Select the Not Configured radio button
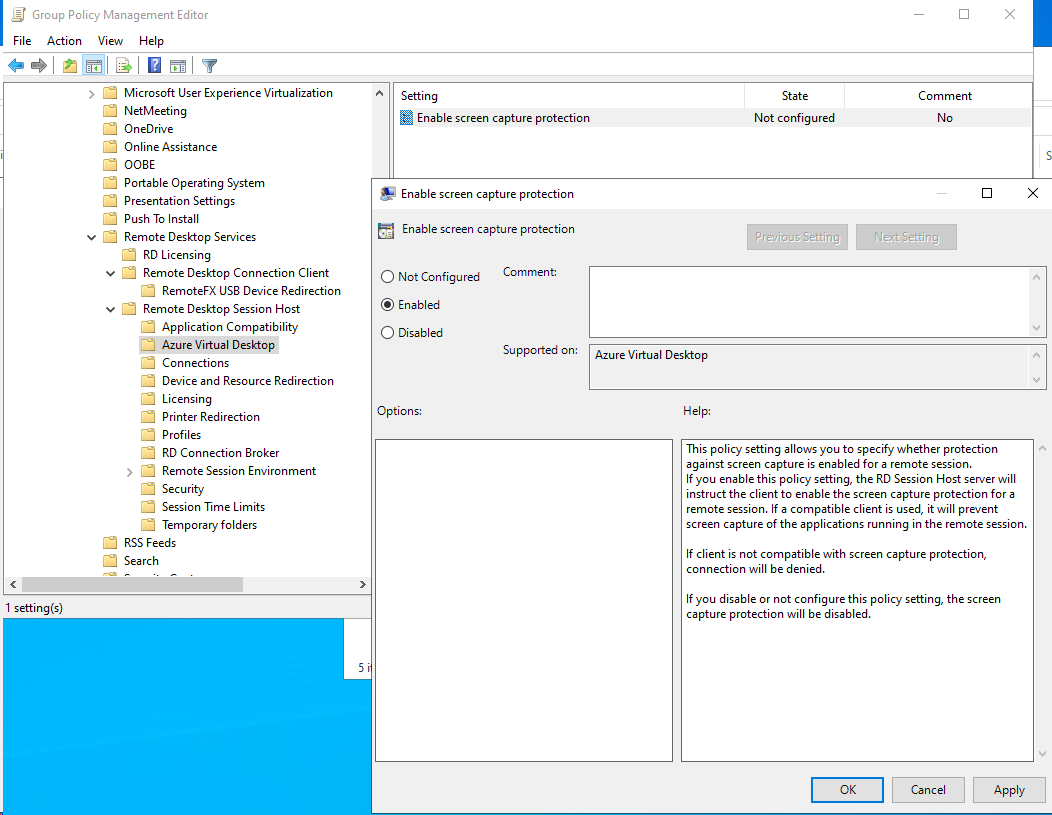Image resolution: width=1052 pixels, height=815 pixels. pyautogui.click(x=388, y=277)
